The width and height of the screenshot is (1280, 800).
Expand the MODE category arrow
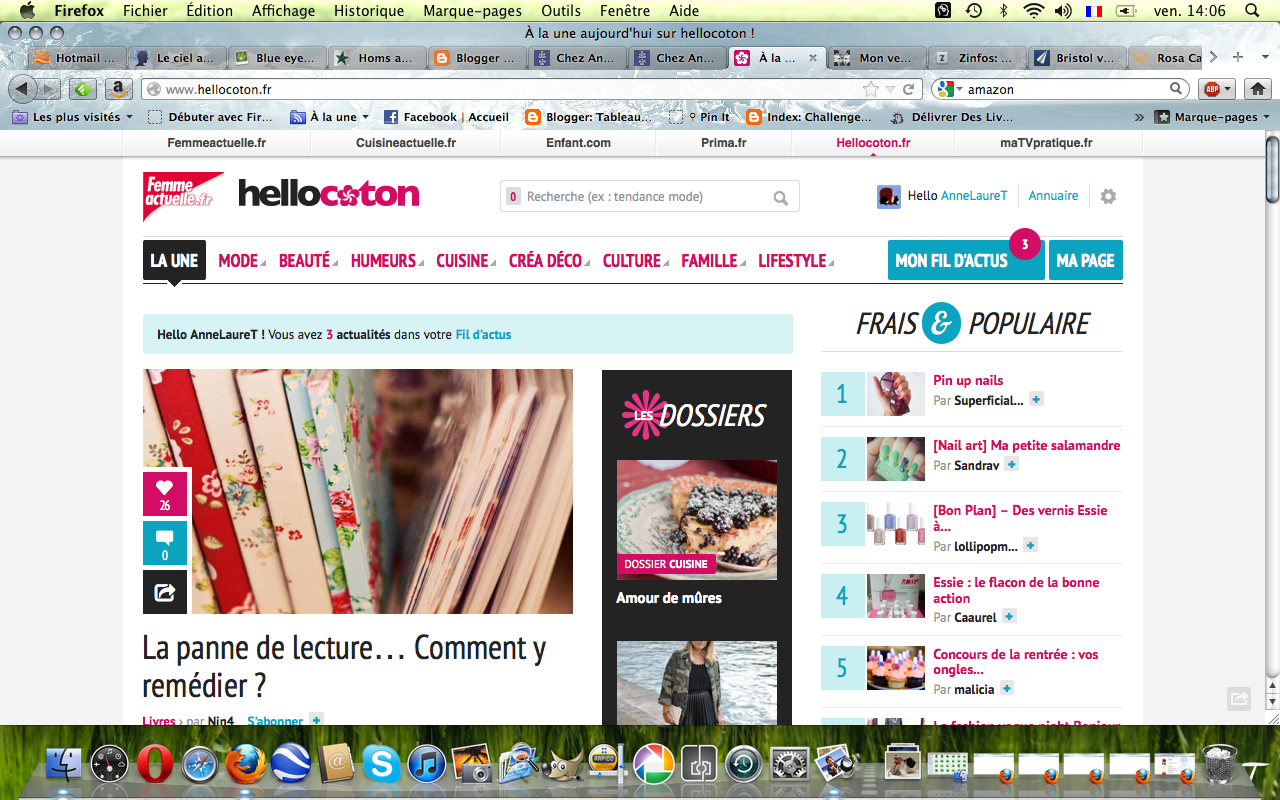click(x=263, y=263)
